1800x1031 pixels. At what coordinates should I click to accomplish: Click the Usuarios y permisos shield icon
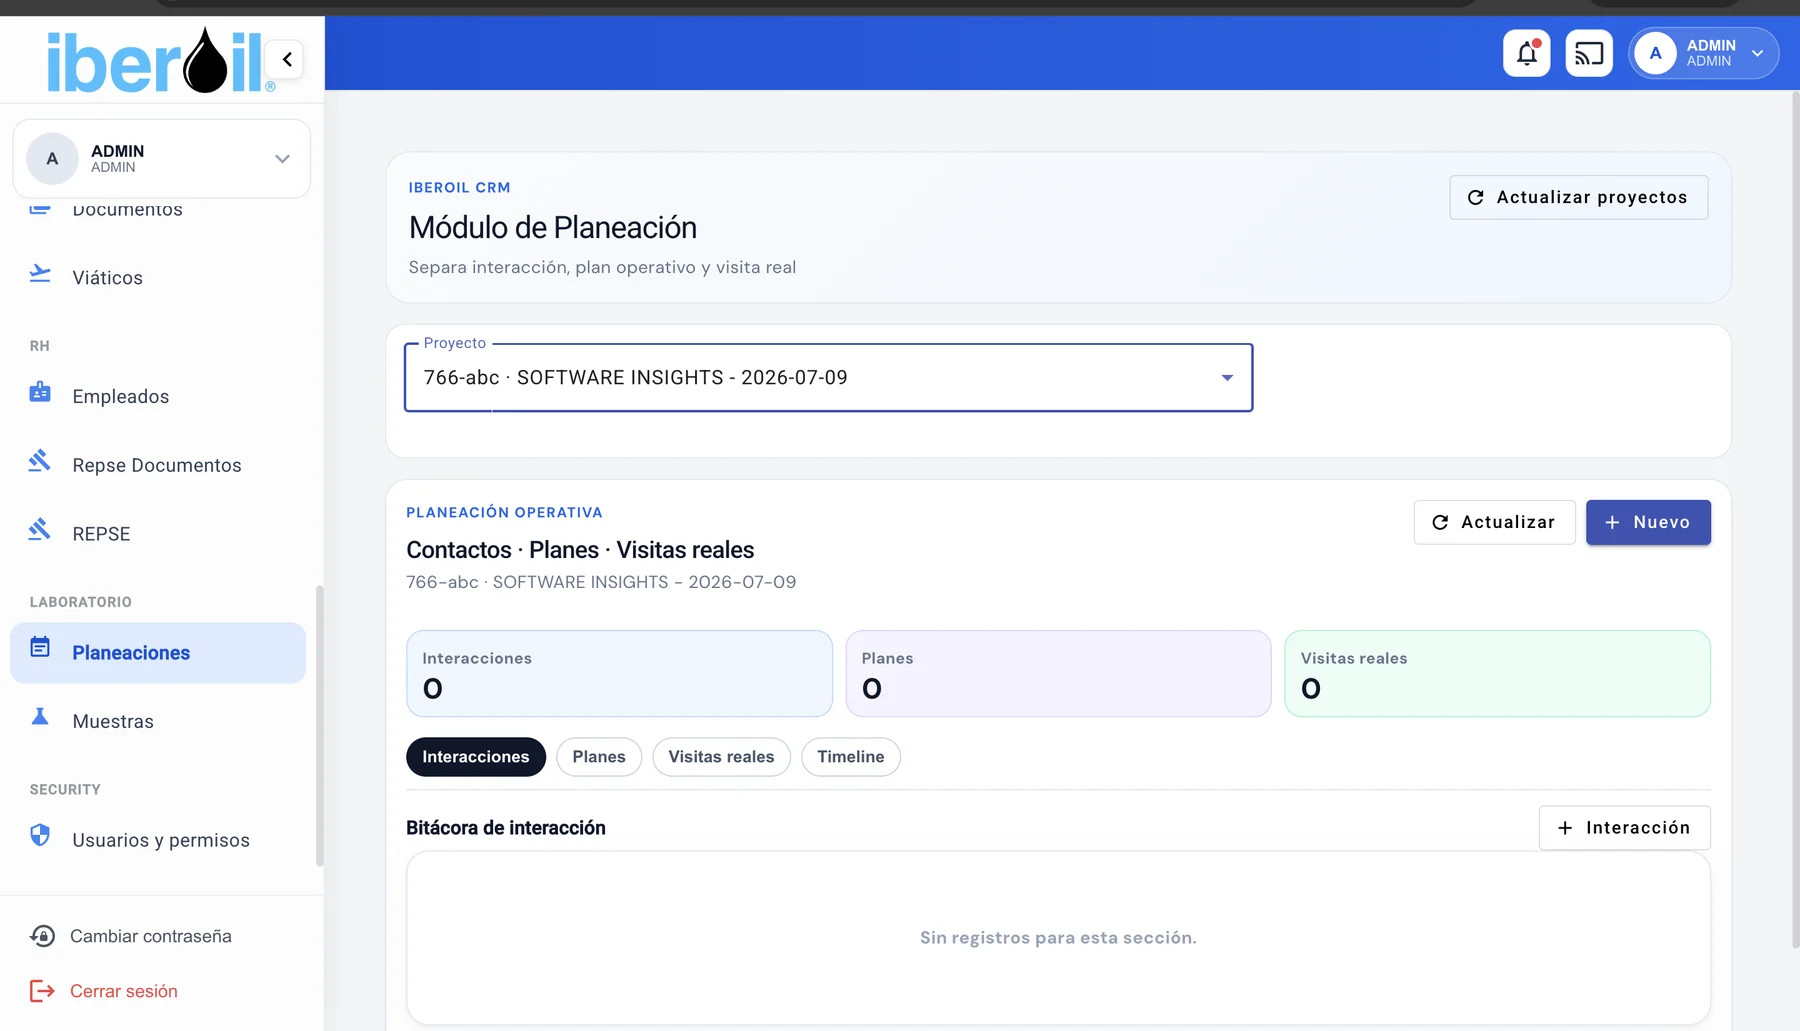pyautogui.click(x=40, y=835)
